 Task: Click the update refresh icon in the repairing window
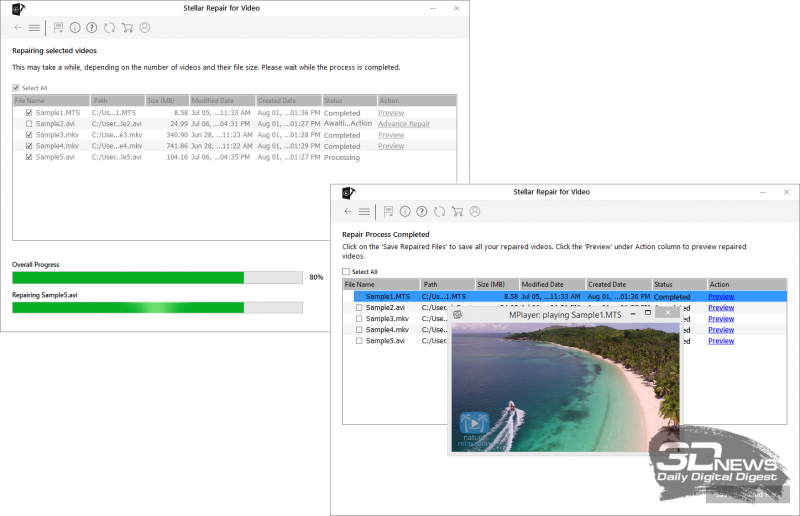[x=109, y=28]
